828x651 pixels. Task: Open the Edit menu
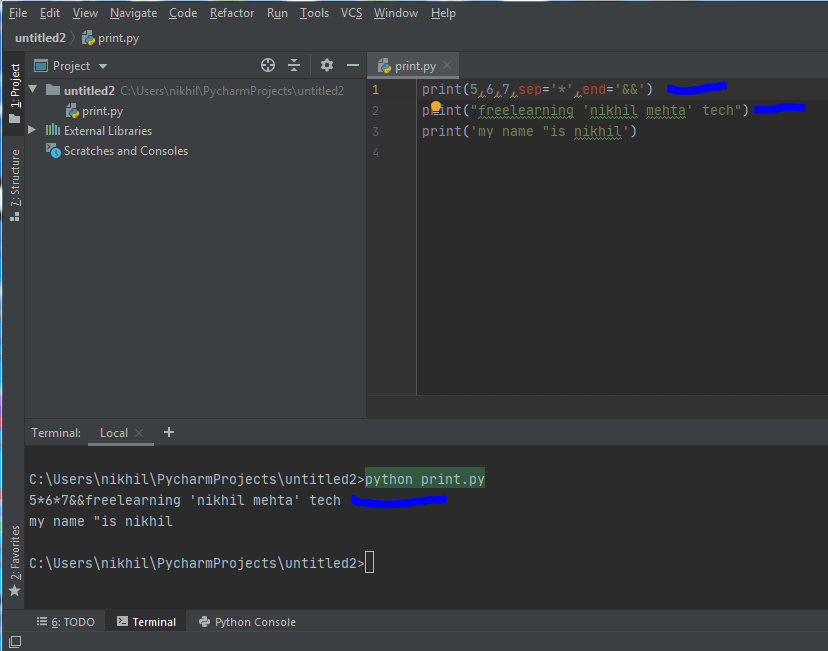pos(50,13)
